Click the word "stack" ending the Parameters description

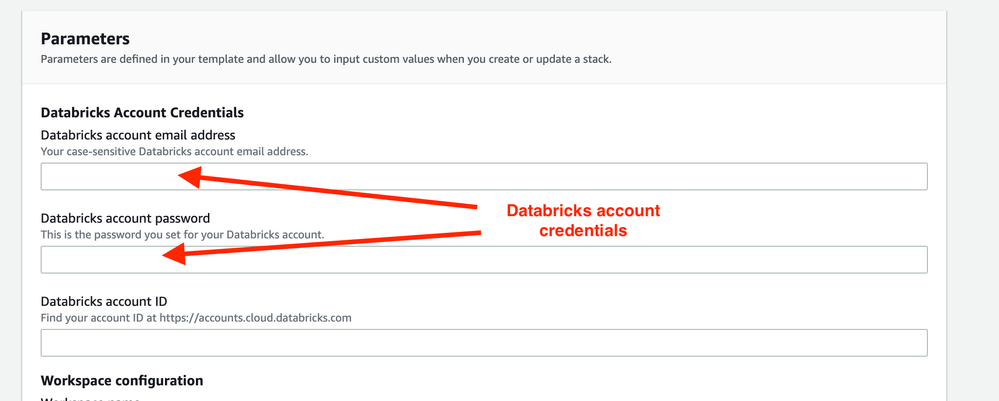click(x=596, y=59)
